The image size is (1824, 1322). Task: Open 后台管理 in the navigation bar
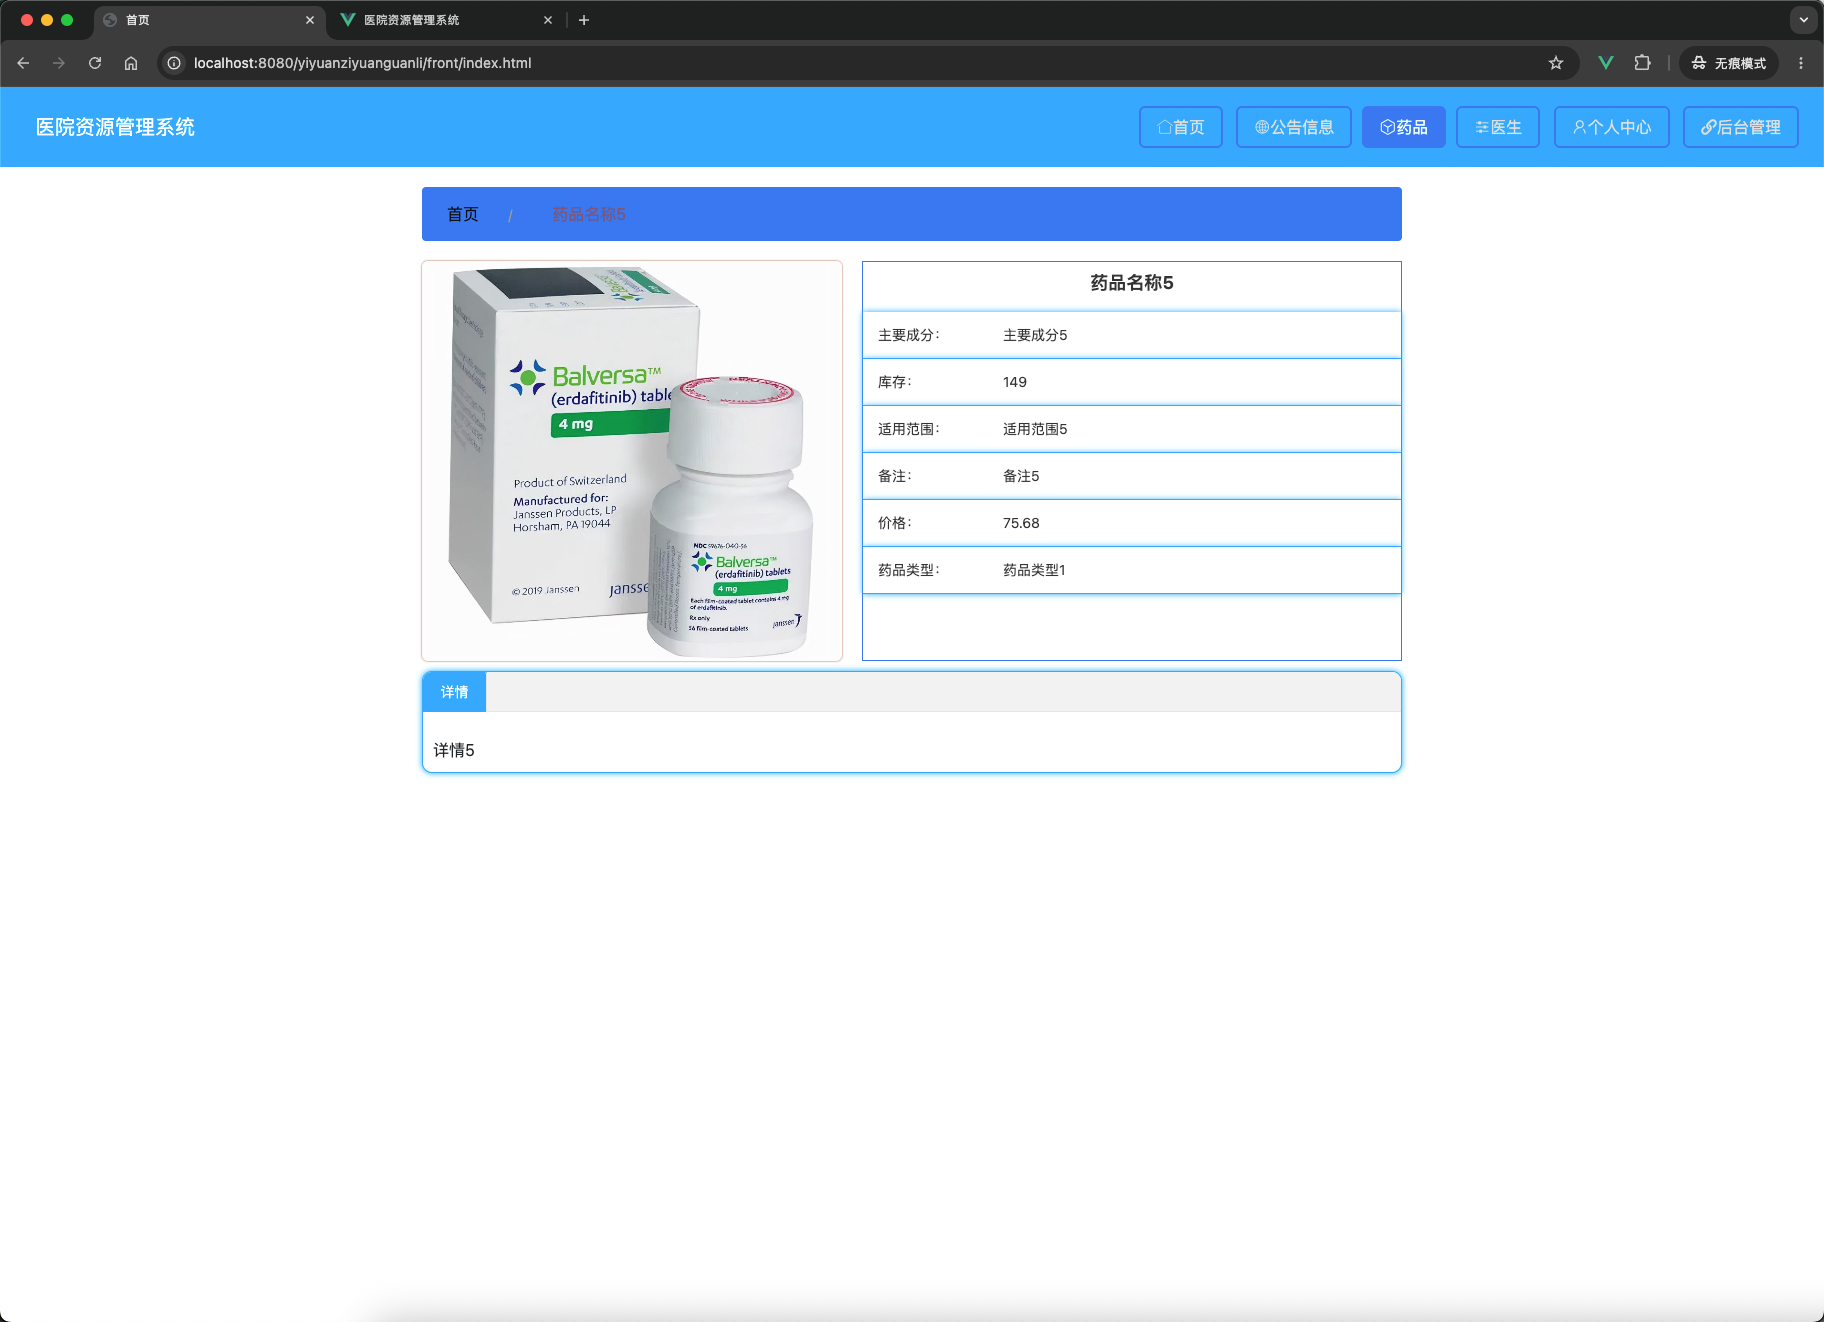point(1741,127)
